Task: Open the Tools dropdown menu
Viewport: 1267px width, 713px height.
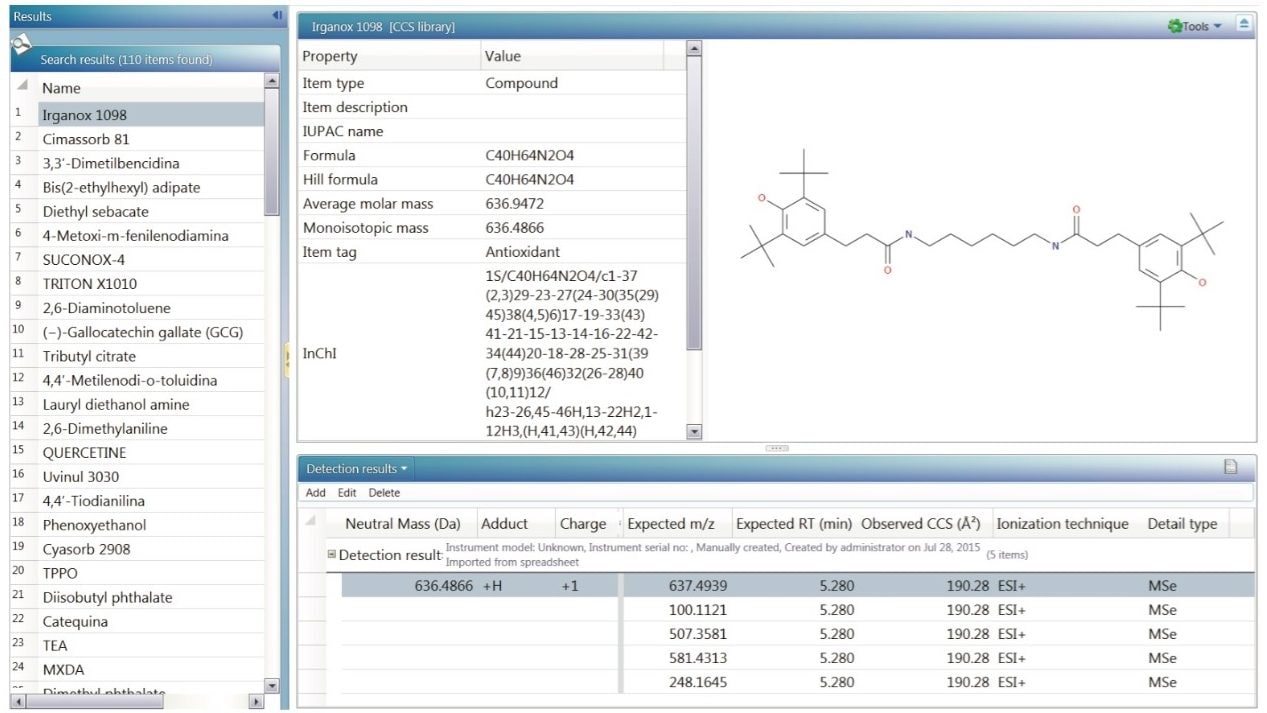Action: coord(1195,26)
